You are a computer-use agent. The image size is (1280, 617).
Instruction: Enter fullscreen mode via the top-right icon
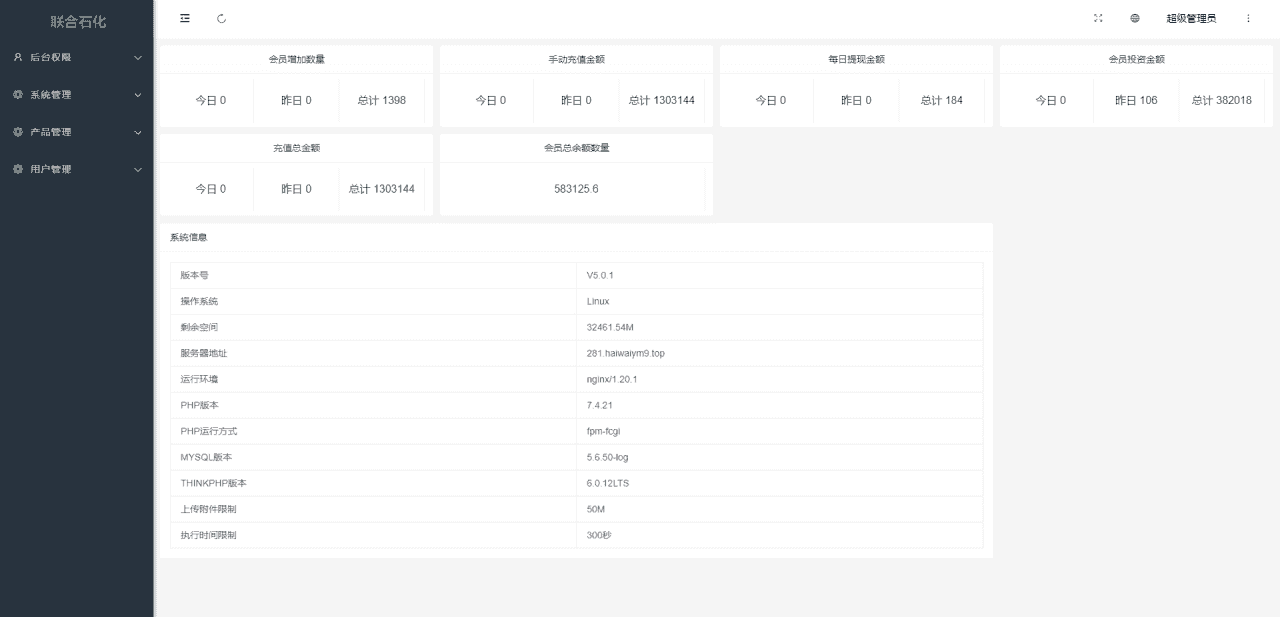1098,18
